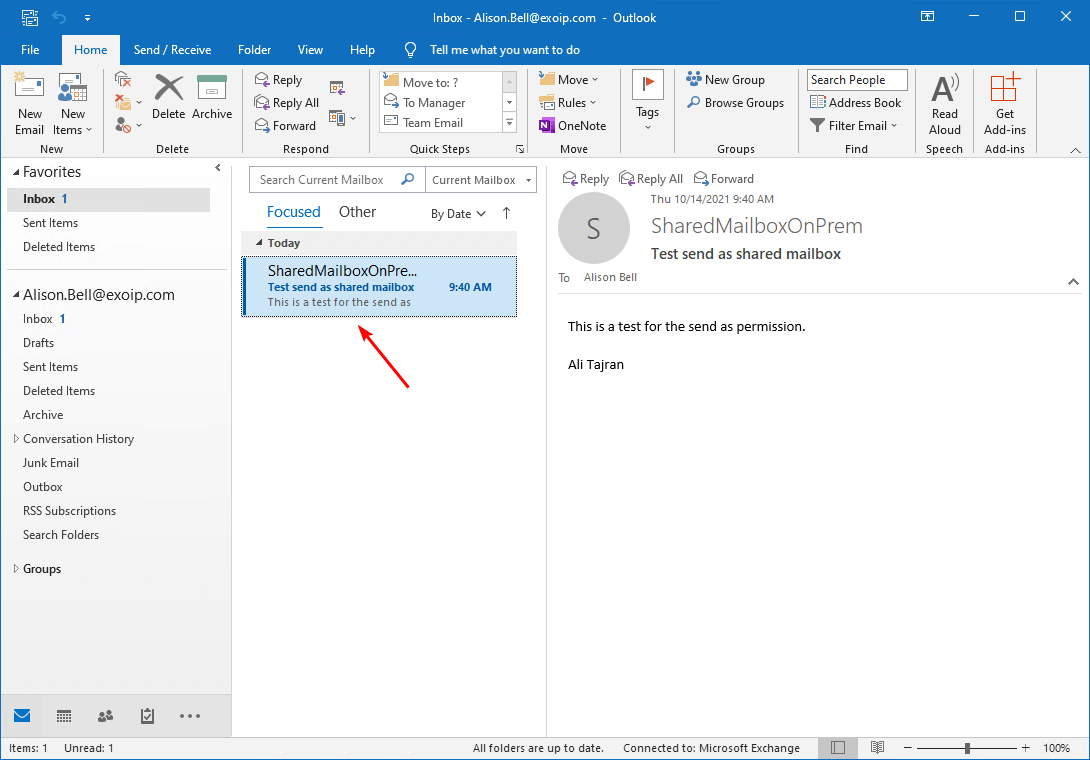Minimize the folder pane

tap(218, 168)
